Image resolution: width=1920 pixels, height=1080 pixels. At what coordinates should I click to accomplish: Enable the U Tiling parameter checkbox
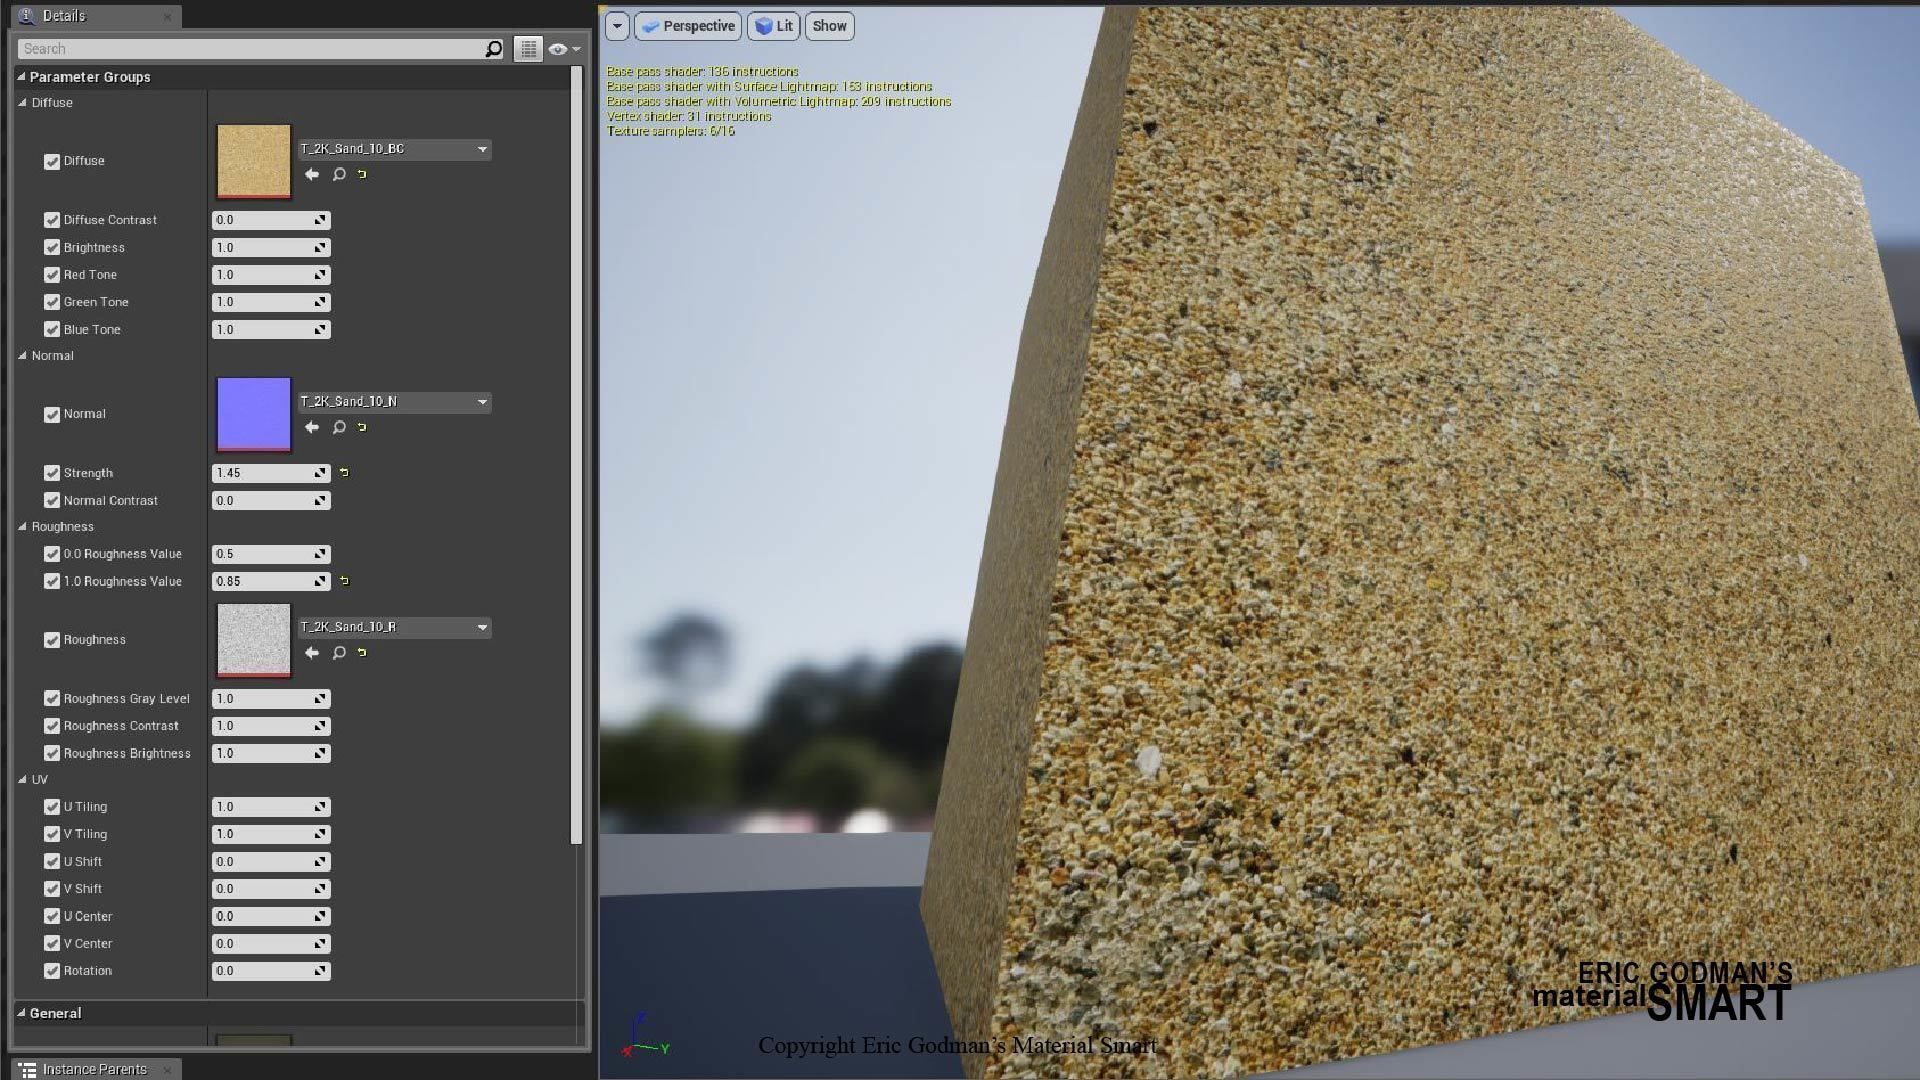pyautogui.click(x=52, y=806)
